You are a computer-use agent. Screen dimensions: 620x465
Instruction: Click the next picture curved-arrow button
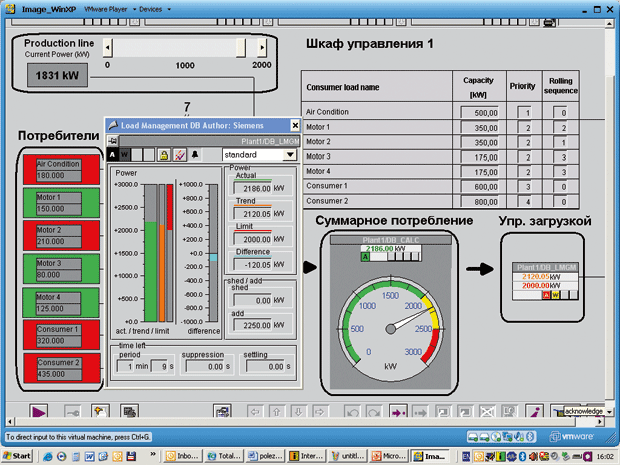(x=374, y=412)
